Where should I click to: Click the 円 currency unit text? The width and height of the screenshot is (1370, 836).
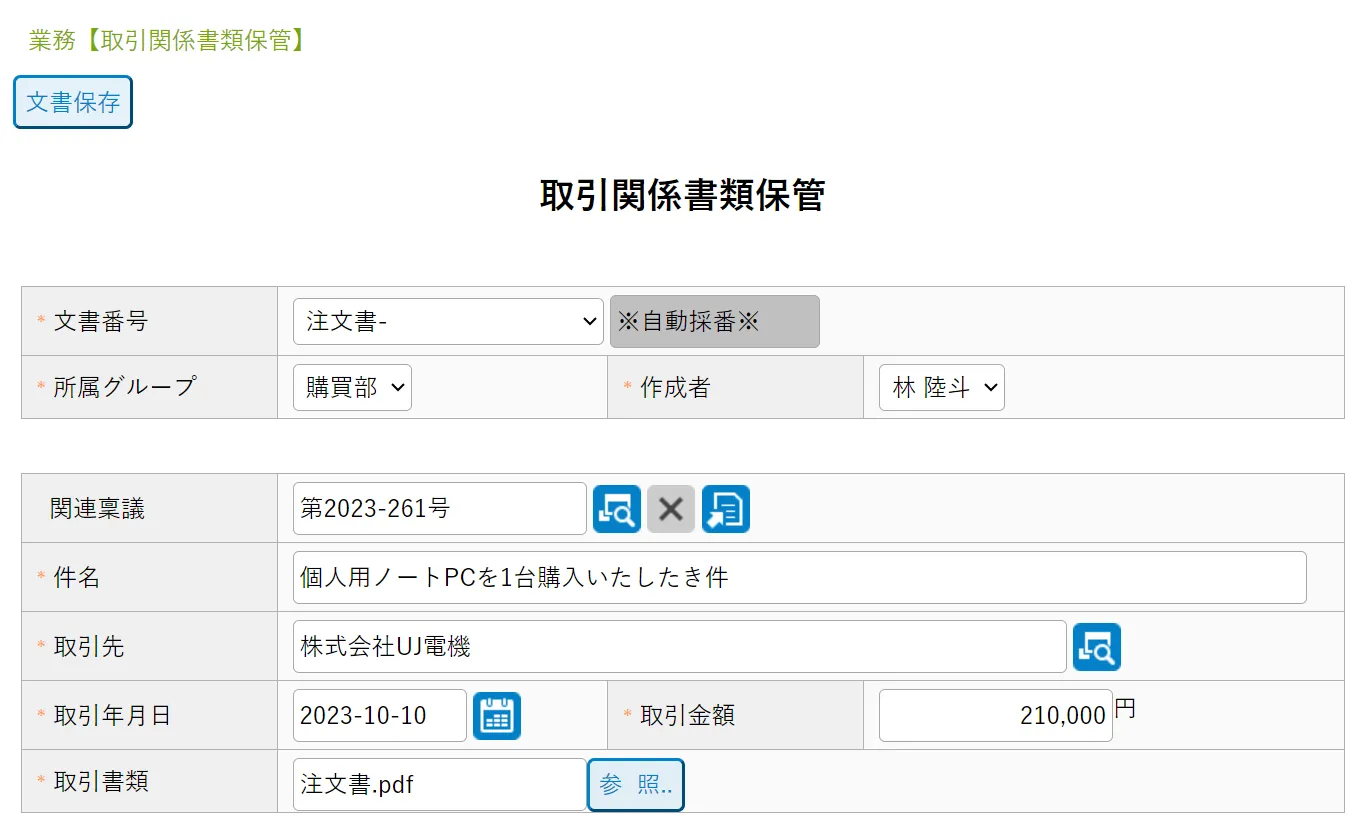click(x=1125, y=709)
